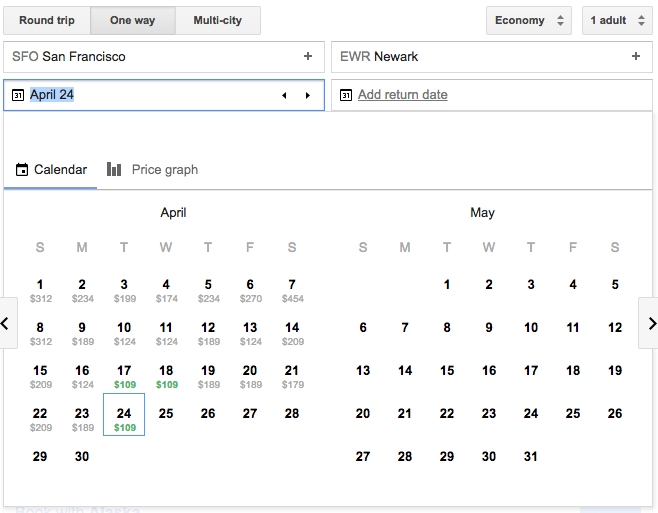Click the plus icon beside San Francisco

point(308,57)
